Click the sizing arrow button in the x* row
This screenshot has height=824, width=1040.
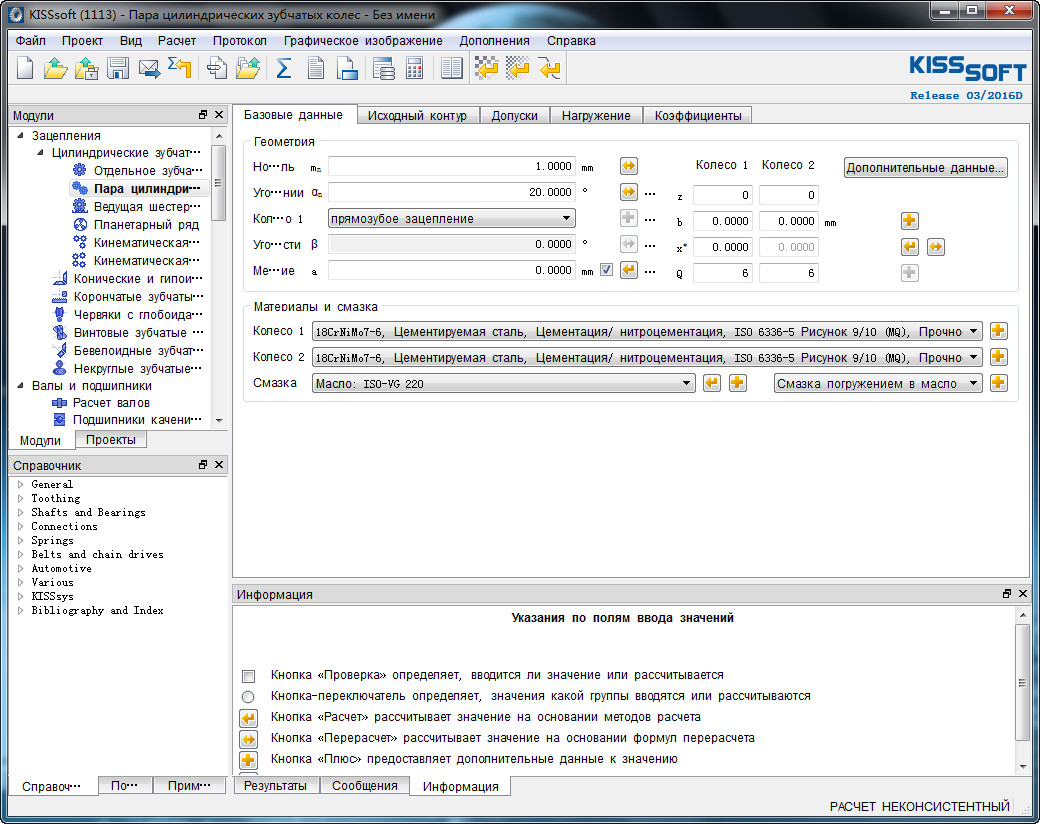909,247
